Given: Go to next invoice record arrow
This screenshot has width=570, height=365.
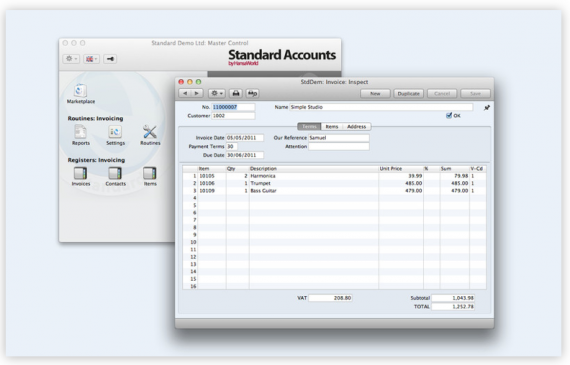Looking at the screenshot, I should (x=197, y=93).
